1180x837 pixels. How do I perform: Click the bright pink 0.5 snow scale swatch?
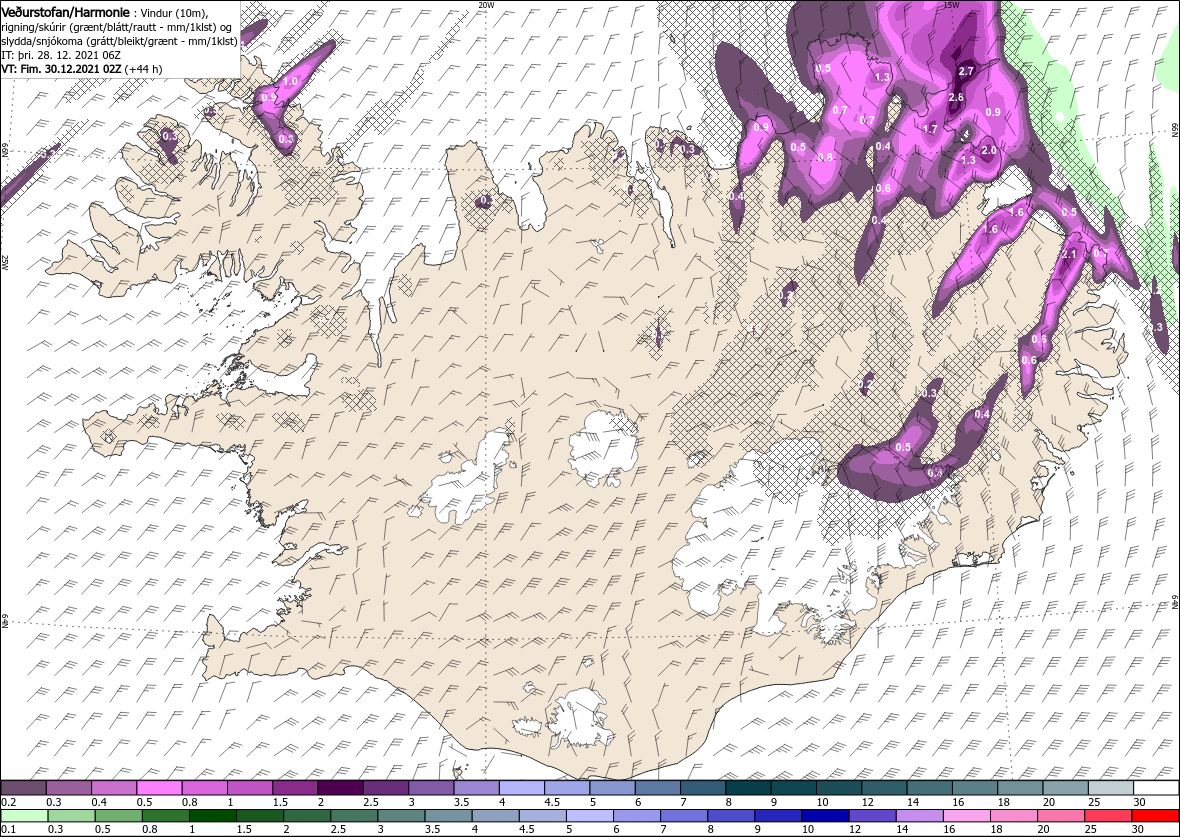(x=159, y=787)
